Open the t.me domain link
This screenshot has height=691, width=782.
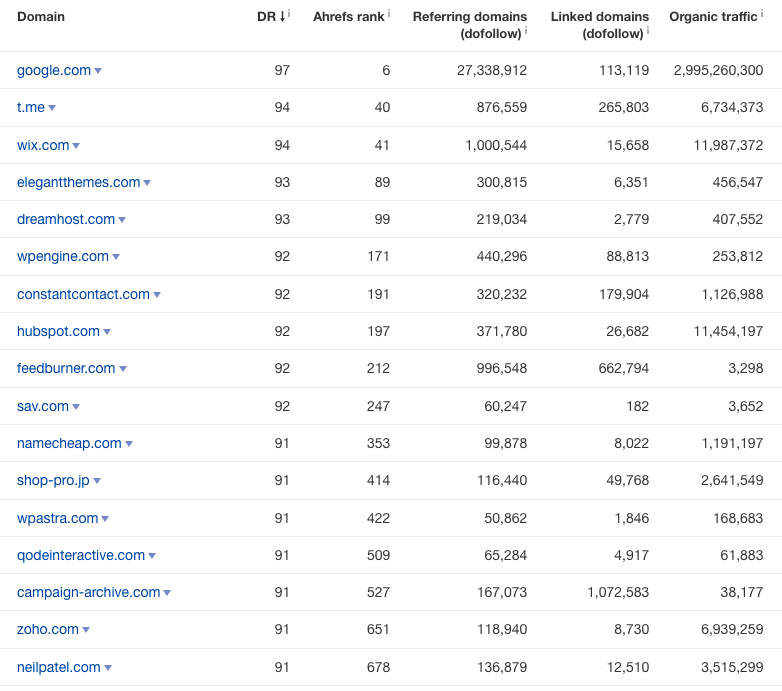pos(31,107)
